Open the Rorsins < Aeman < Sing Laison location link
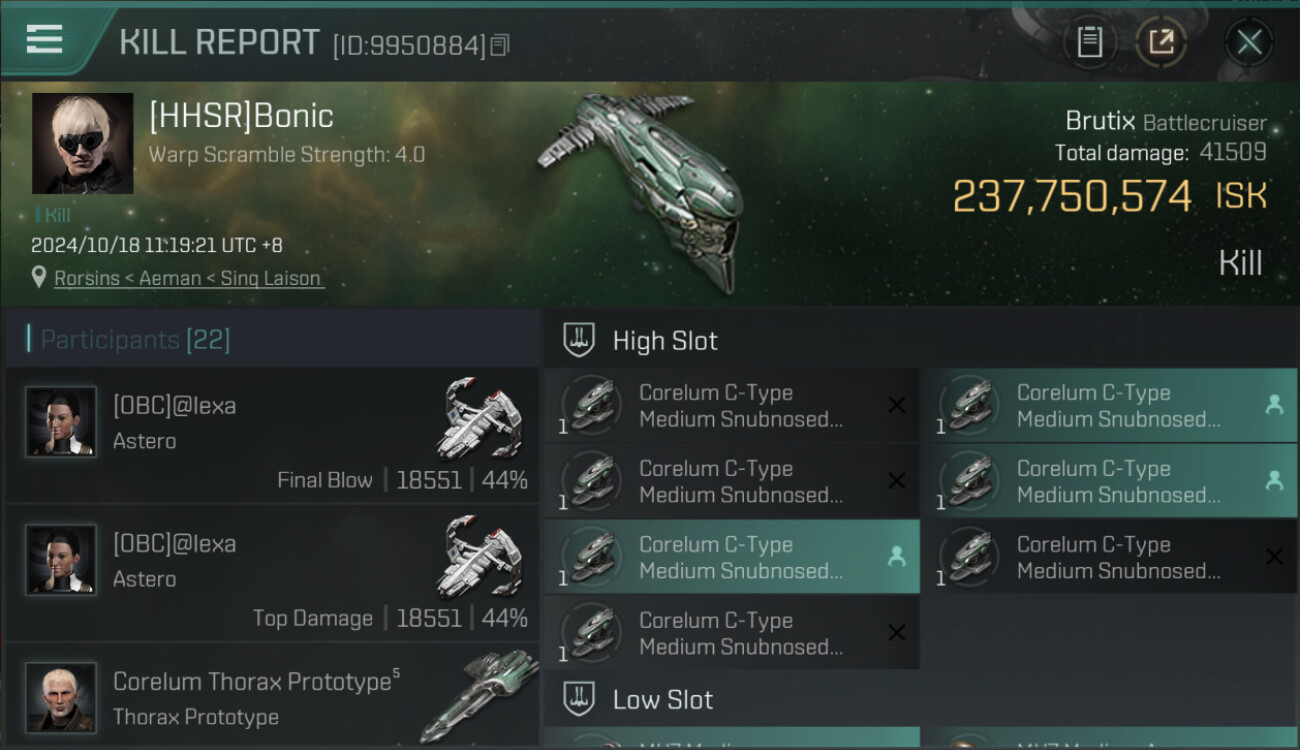The image size is (1300, 750). 188,278
